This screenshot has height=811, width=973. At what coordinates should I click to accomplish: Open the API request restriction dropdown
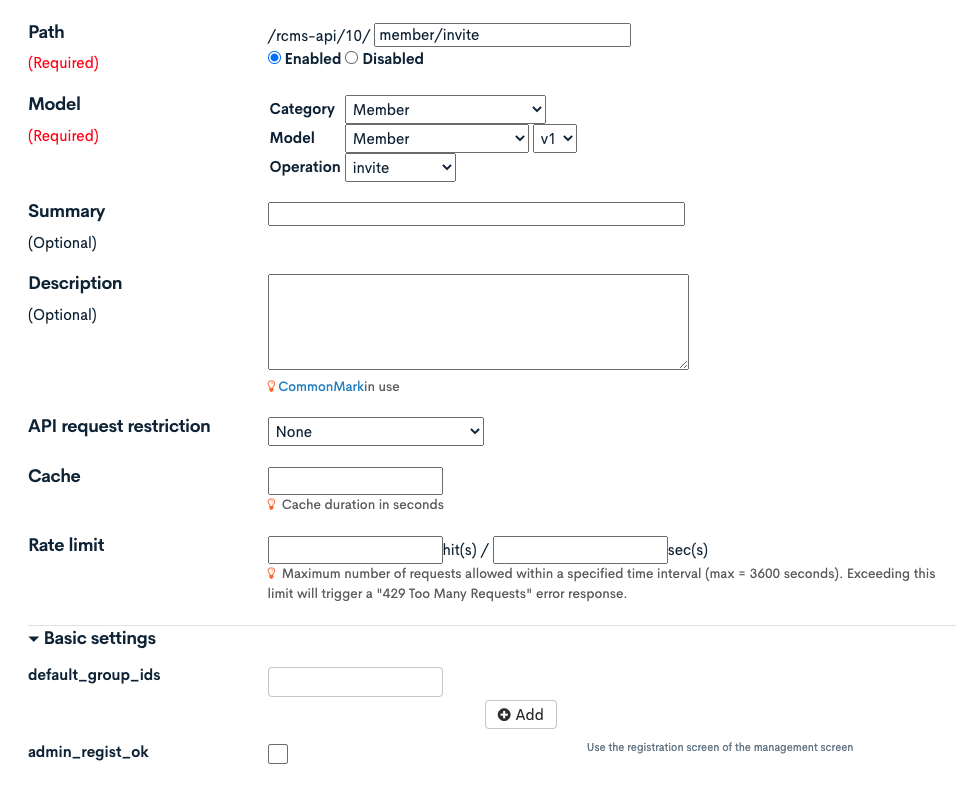pyautogui.click(x=375, y=431)
